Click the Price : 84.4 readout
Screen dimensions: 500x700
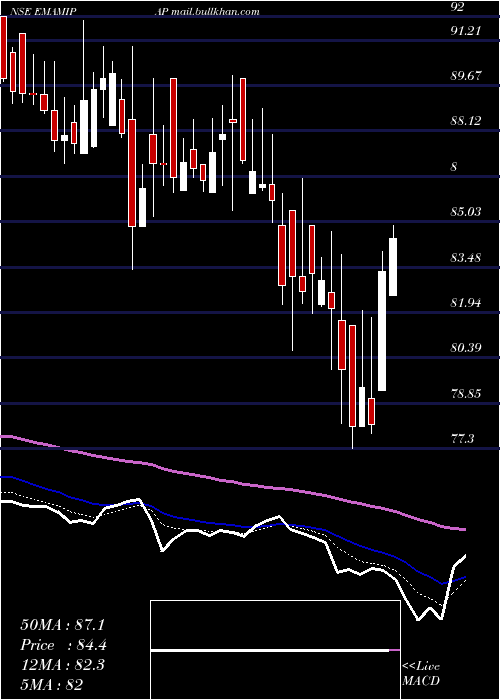(x=63, y=645)
